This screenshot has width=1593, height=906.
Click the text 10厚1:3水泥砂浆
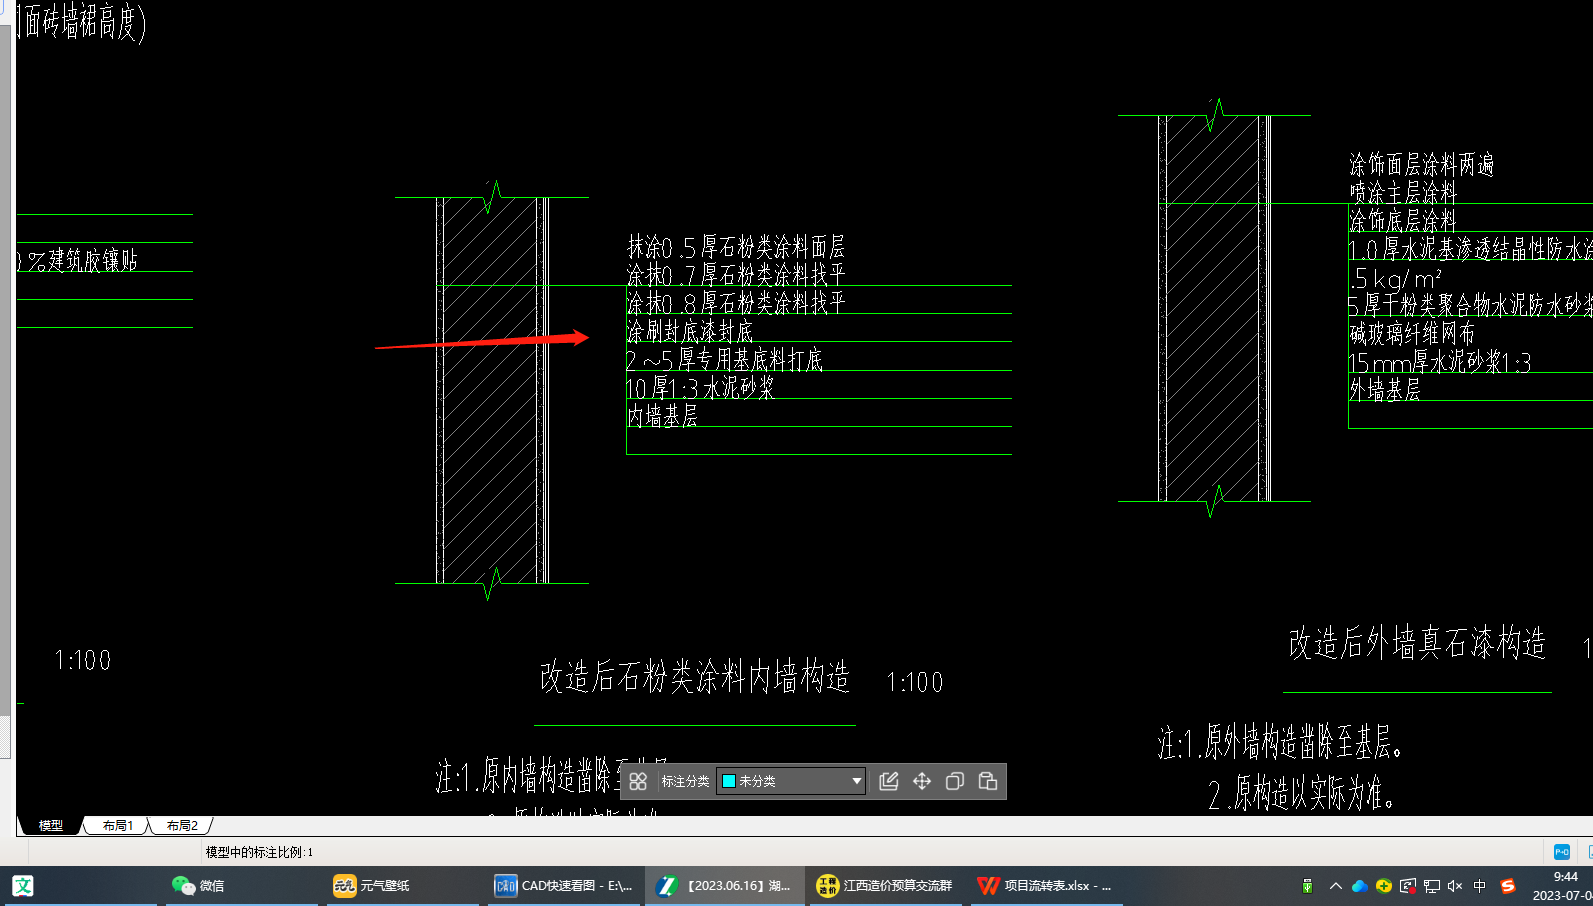click(x=701, y=387)
